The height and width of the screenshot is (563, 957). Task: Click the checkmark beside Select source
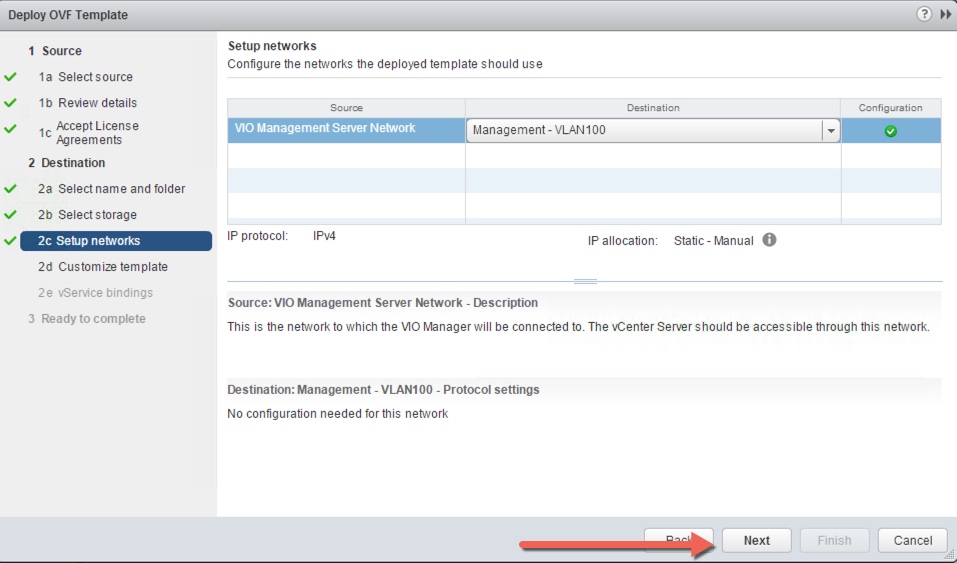(11, 77)
